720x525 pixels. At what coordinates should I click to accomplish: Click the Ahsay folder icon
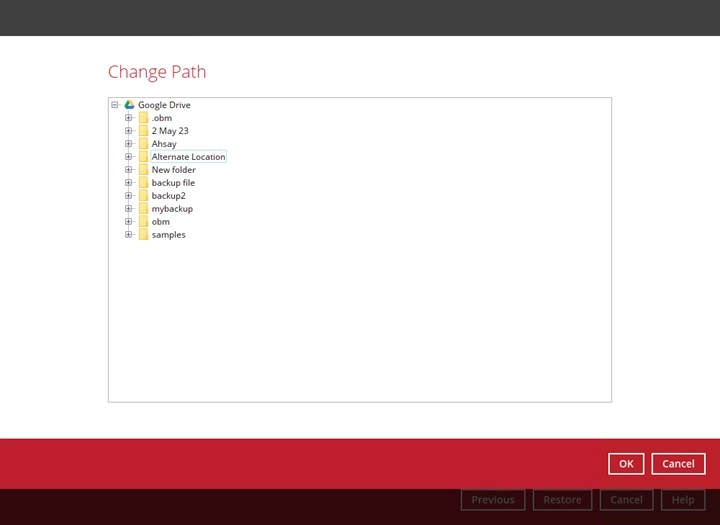tap(143, 144)
